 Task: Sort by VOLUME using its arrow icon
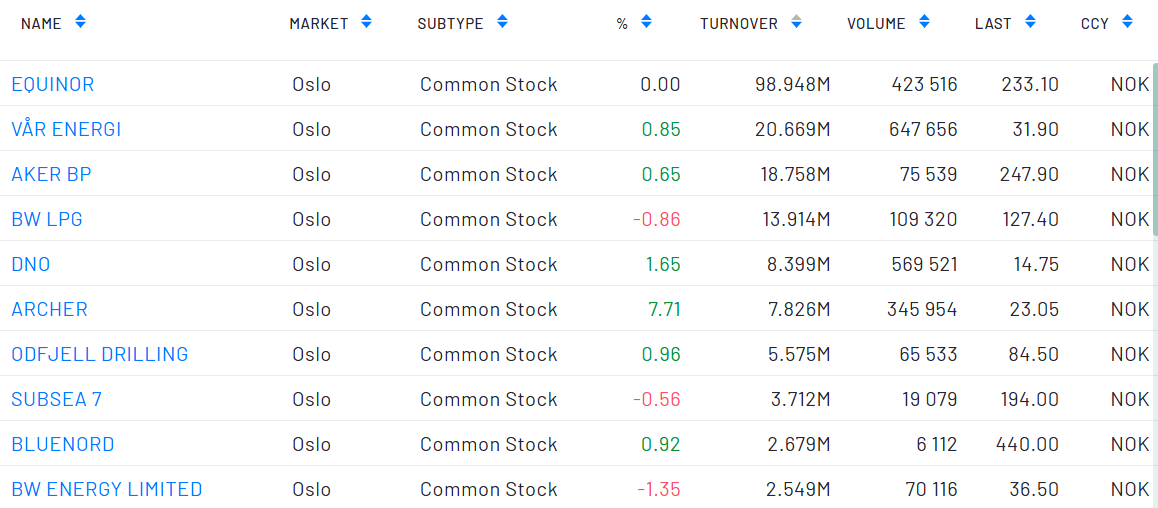point(924,22)
